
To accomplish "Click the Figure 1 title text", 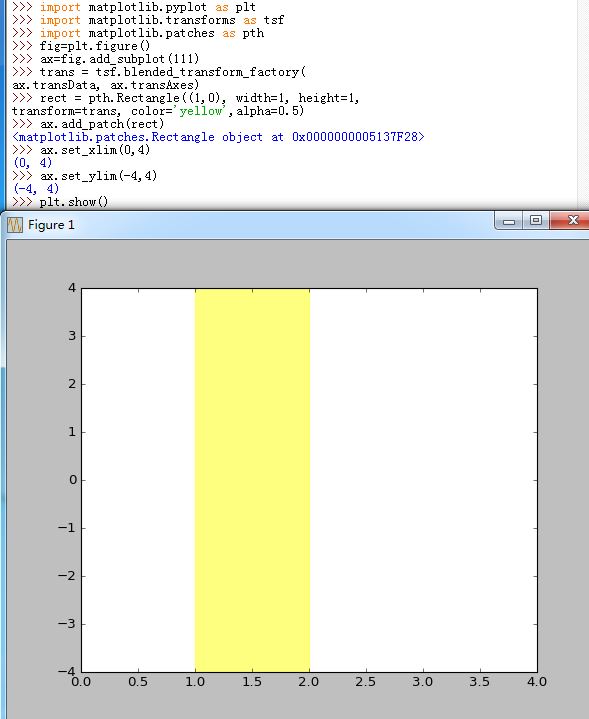I will click(51, 225).
